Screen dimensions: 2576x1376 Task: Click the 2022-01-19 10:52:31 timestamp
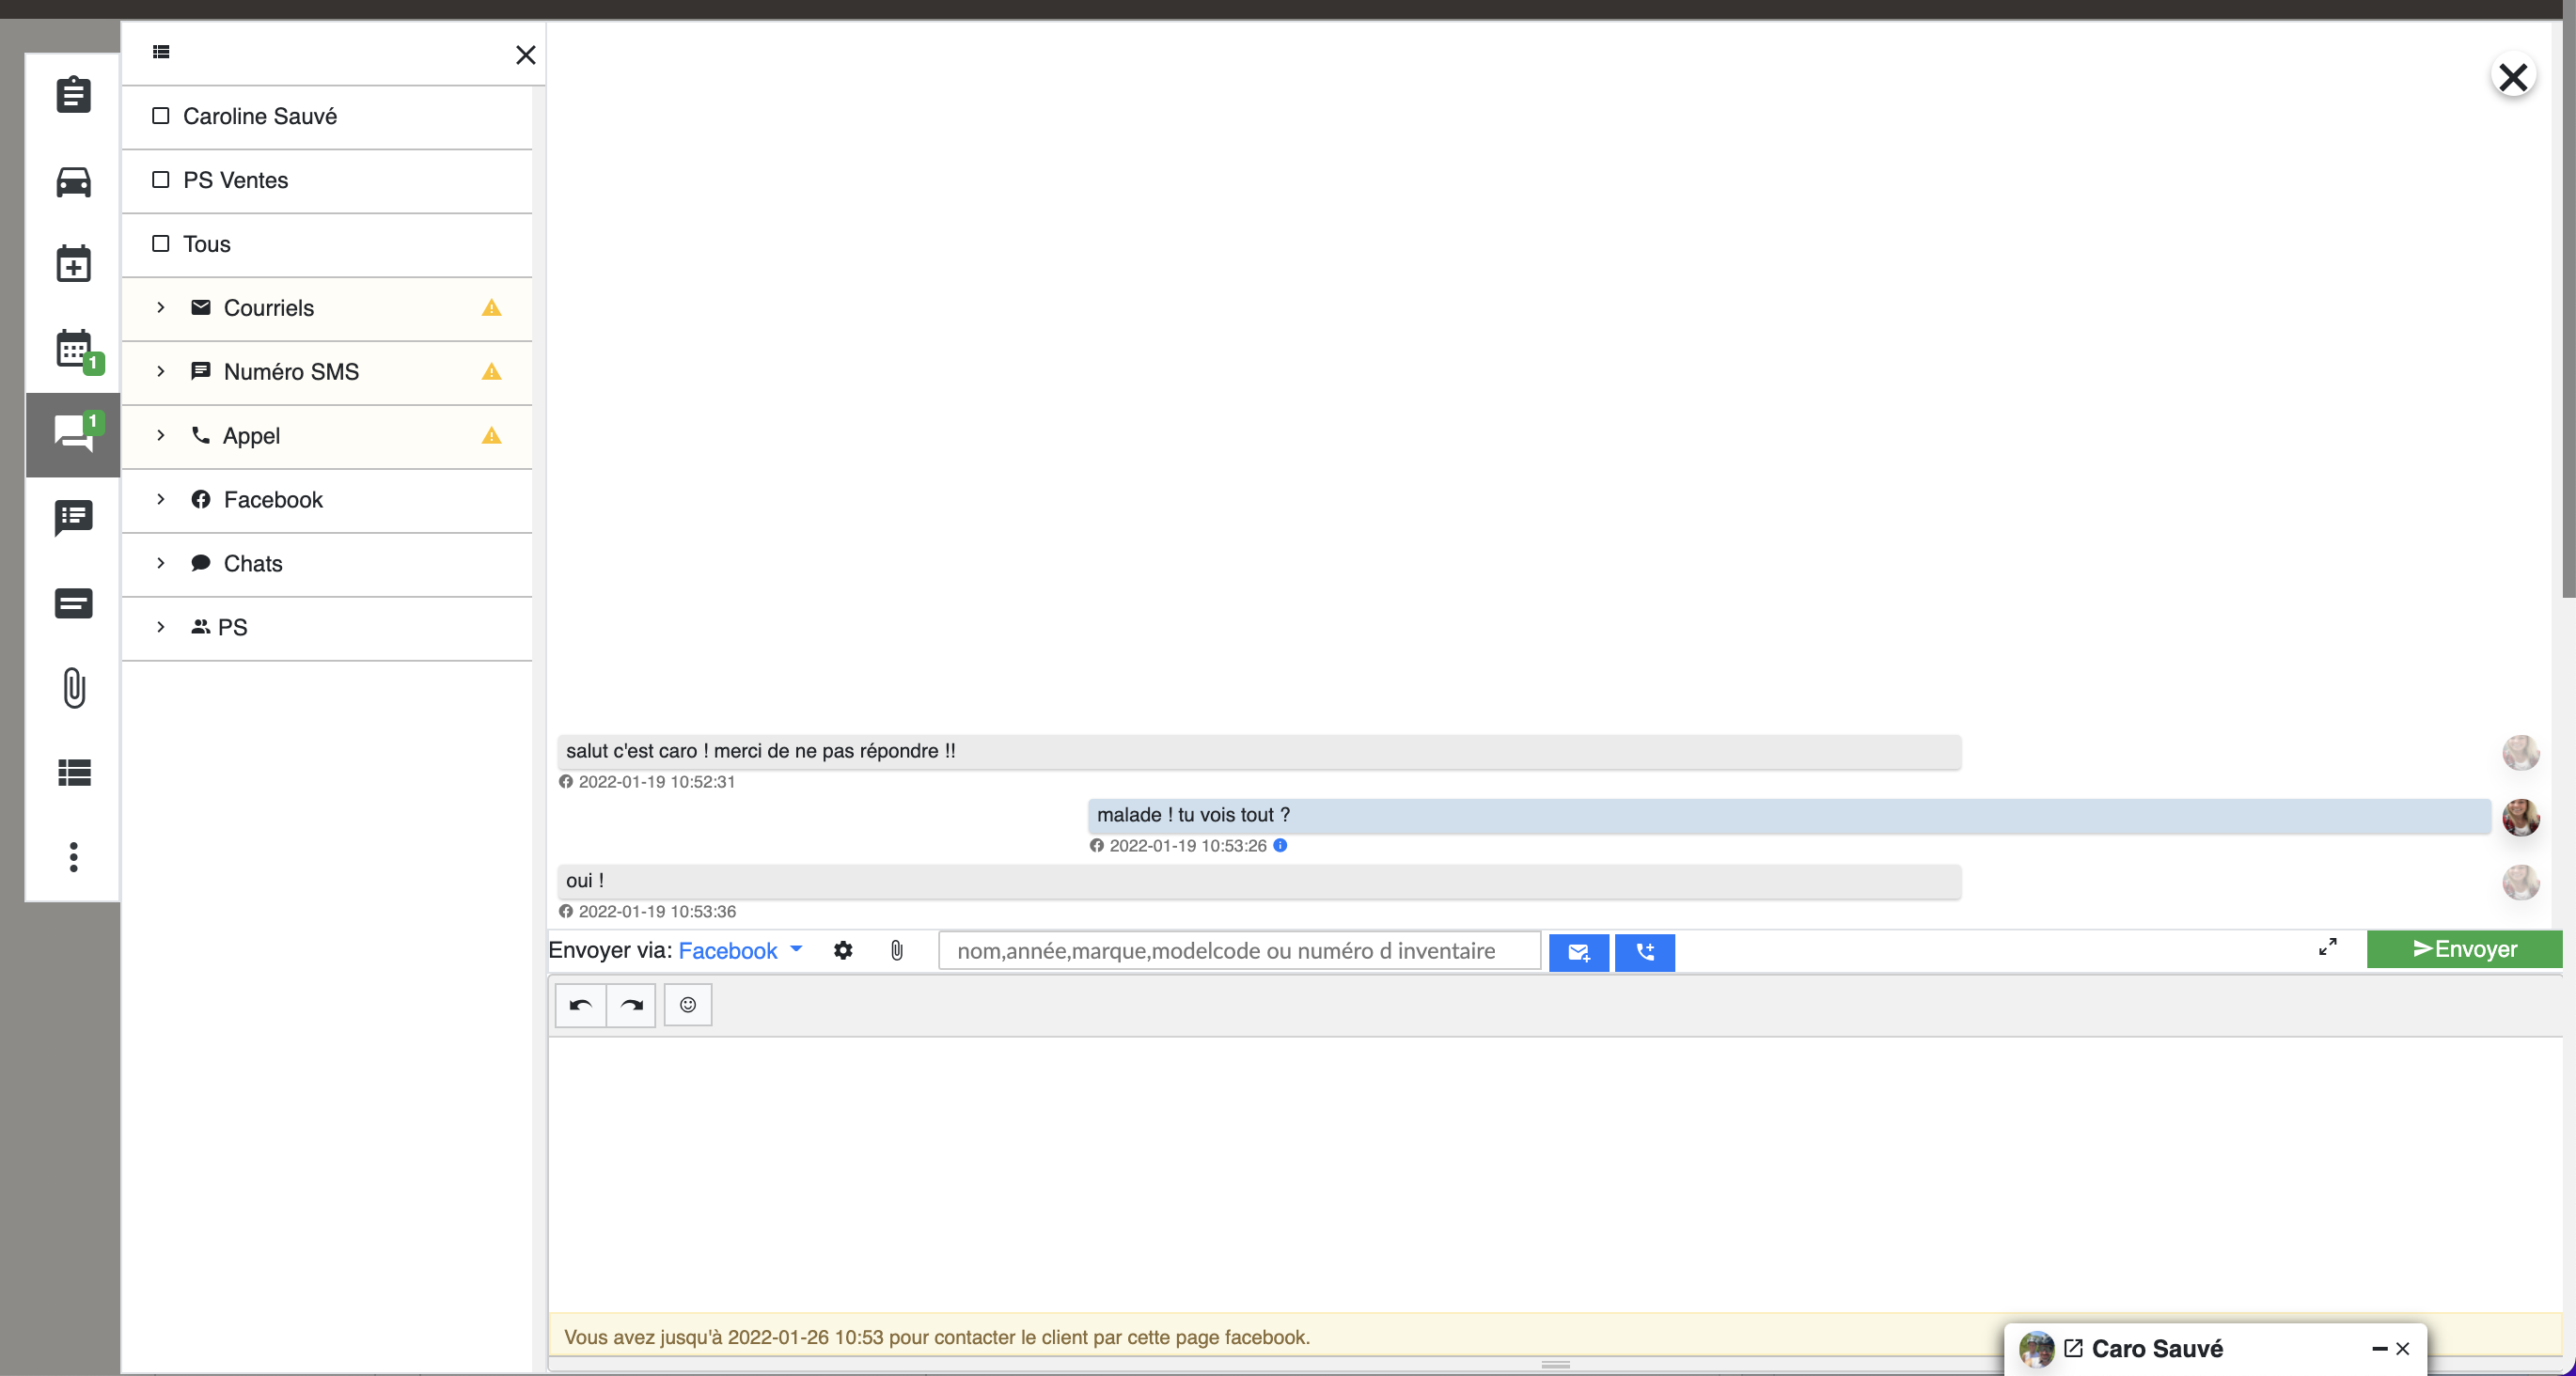pos(657,782)
